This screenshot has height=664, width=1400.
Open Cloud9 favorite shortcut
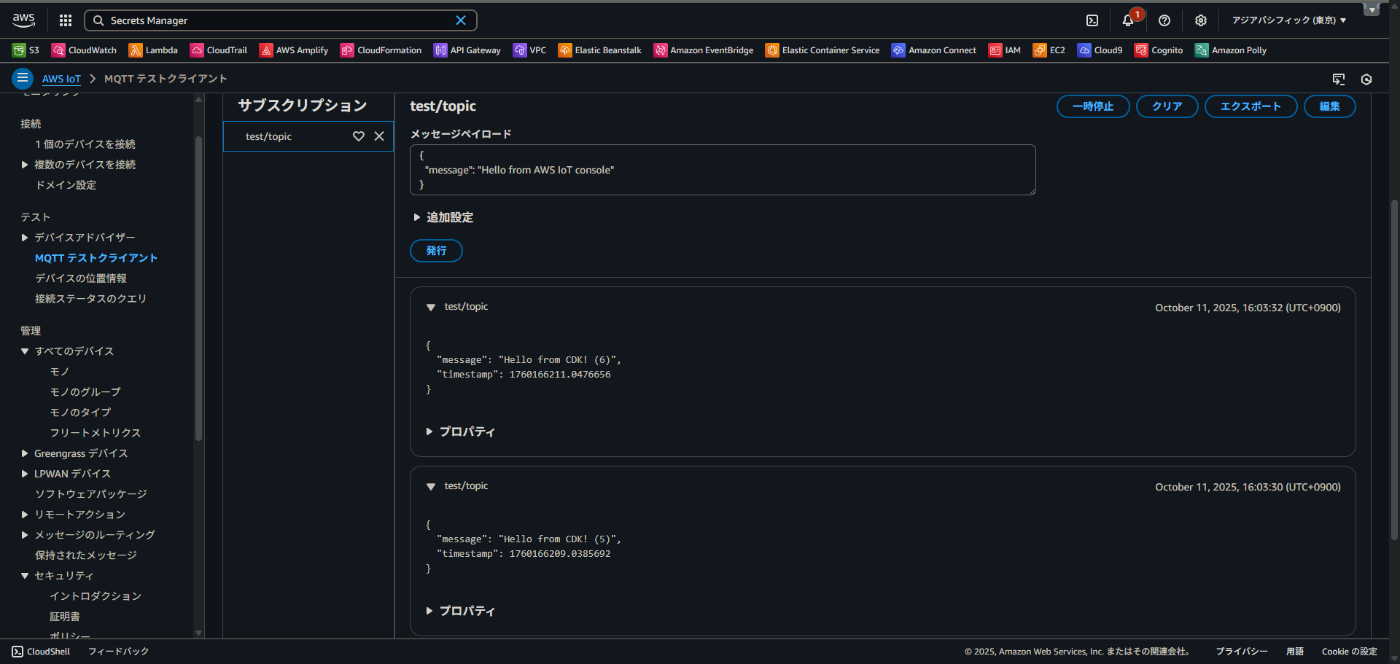coord(1100,50)
